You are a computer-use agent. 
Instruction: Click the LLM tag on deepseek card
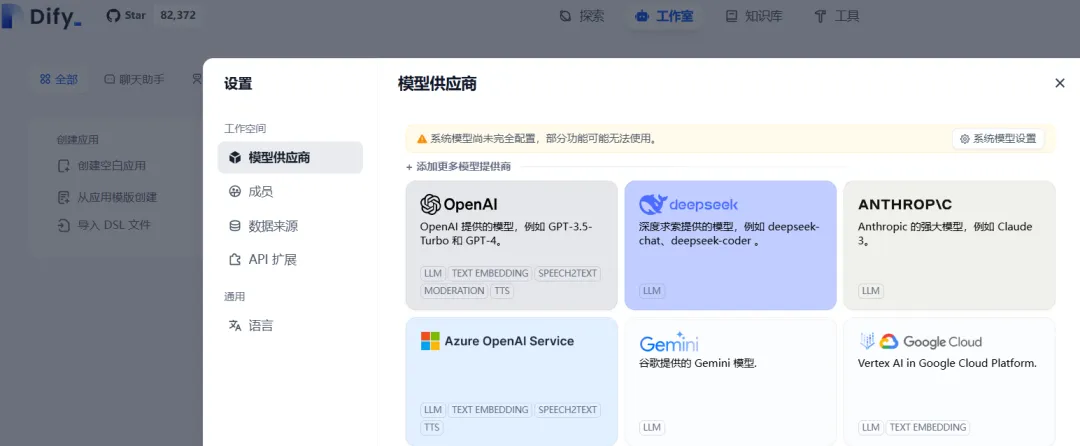tap(652, 291)
